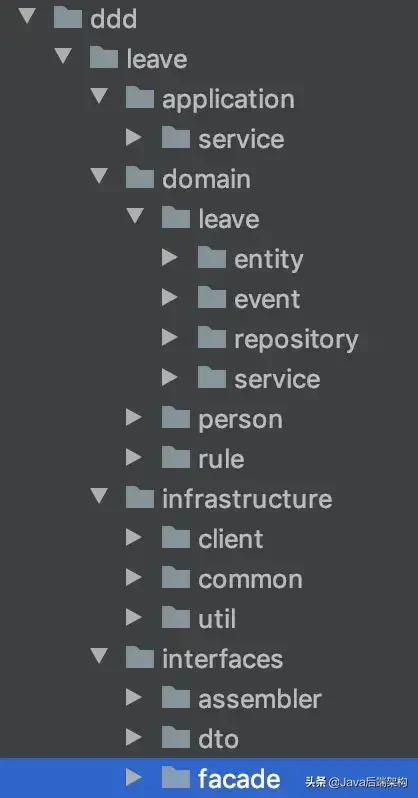
Task: Collapse the domain folder arrow
Action: coord(100,176)
